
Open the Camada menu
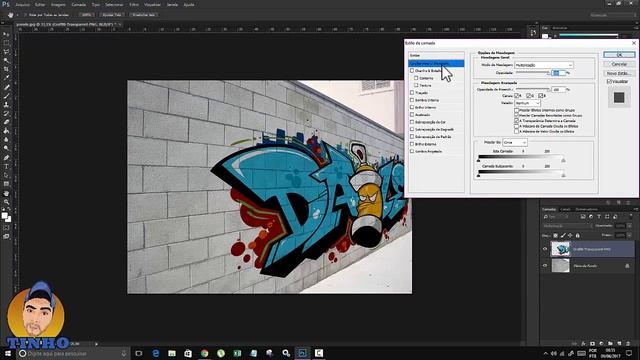pos(78,4)
